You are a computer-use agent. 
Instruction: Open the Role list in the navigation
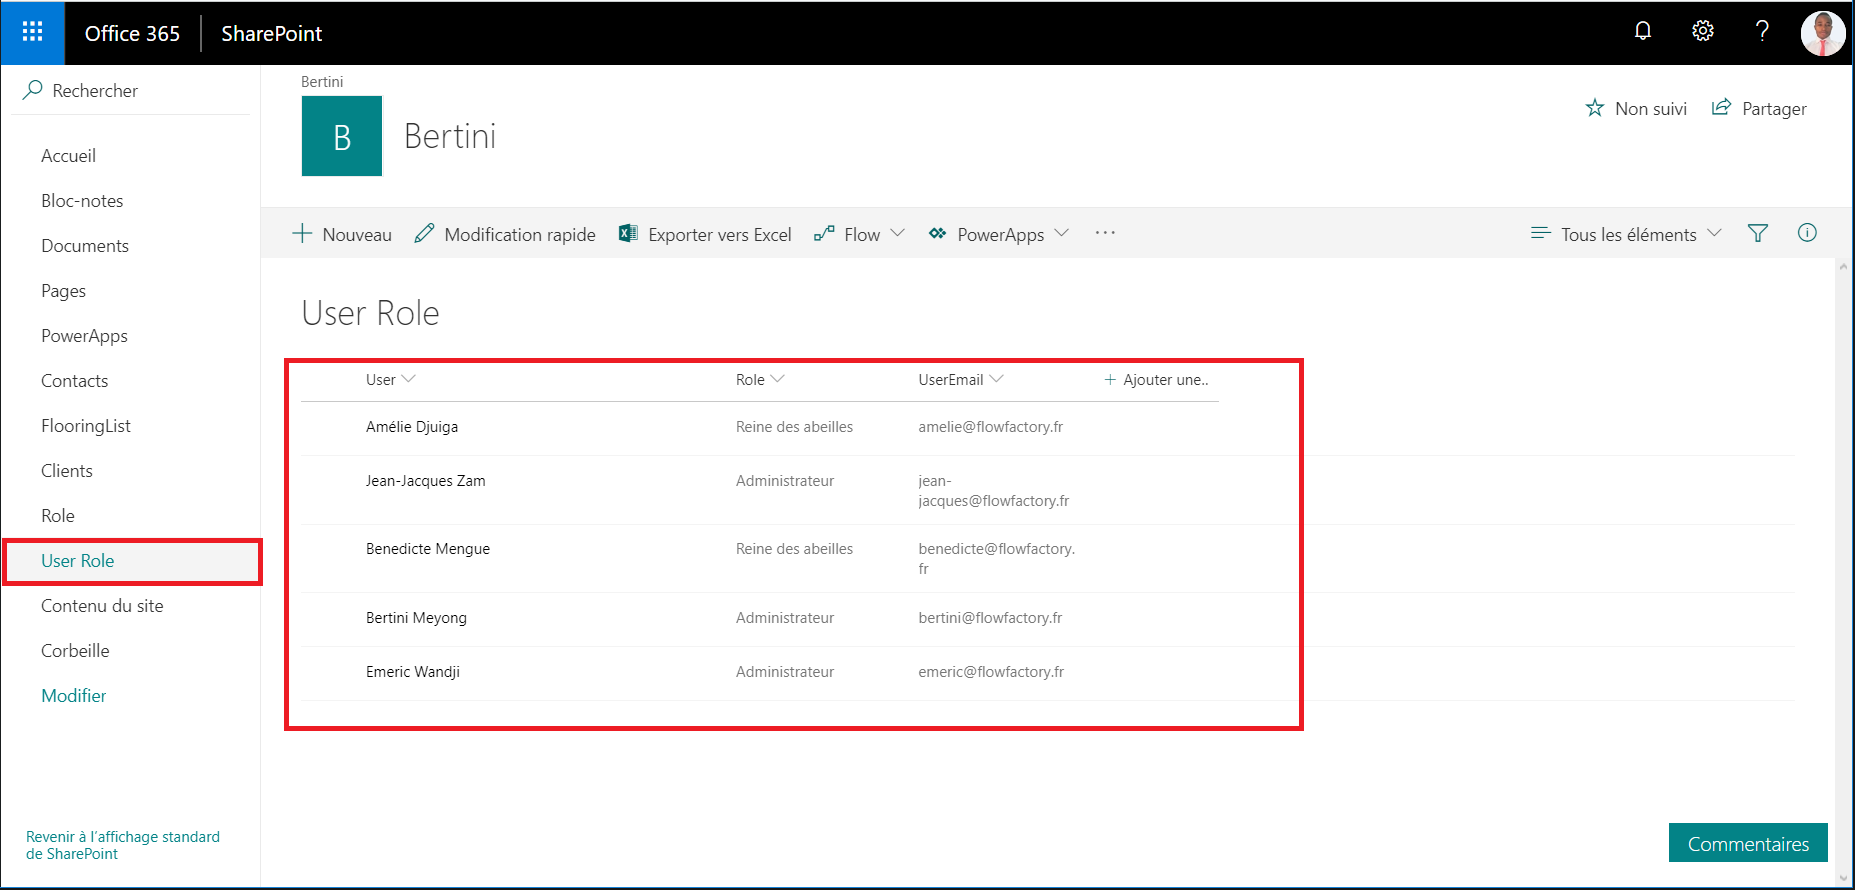pos(58,516)
